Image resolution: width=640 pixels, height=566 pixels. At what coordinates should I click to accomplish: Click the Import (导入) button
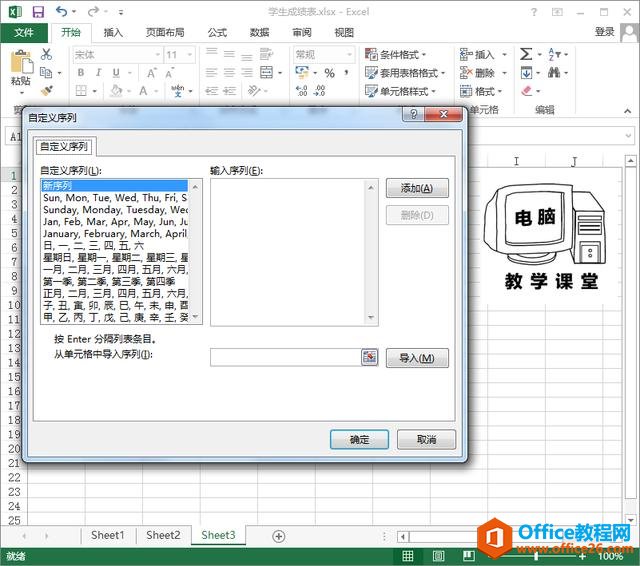(x=417, y=358)
